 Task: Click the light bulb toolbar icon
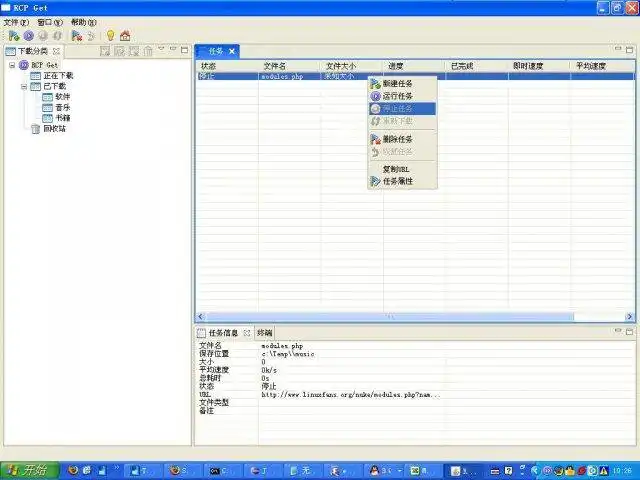tap(111, 36)
